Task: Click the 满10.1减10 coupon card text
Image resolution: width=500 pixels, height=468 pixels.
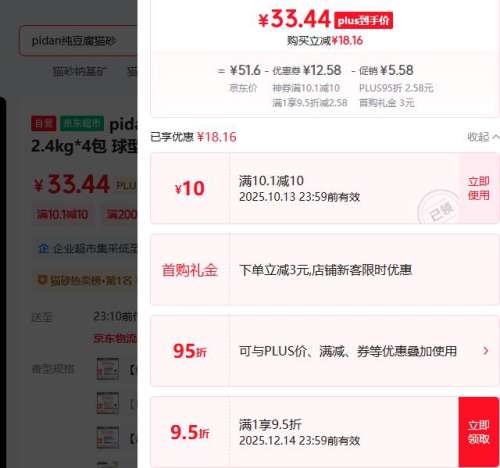Action: pyautogui.click(x=271, y=181)
